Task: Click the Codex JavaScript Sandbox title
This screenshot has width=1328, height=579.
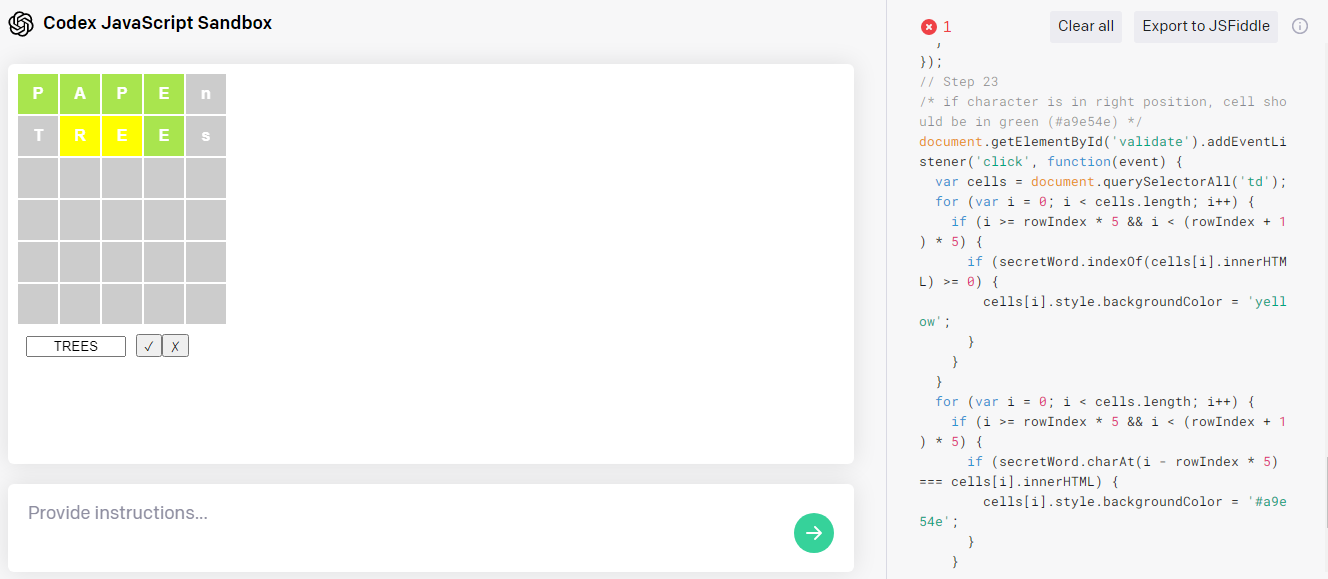Action: click(x=157, y=23)
